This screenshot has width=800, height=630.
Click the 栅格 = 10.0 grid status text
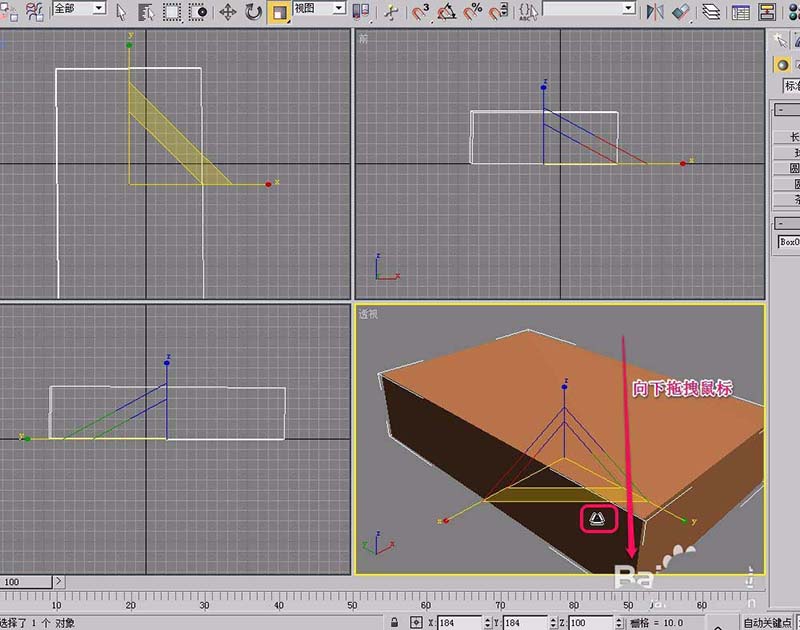tap(657, 623)
